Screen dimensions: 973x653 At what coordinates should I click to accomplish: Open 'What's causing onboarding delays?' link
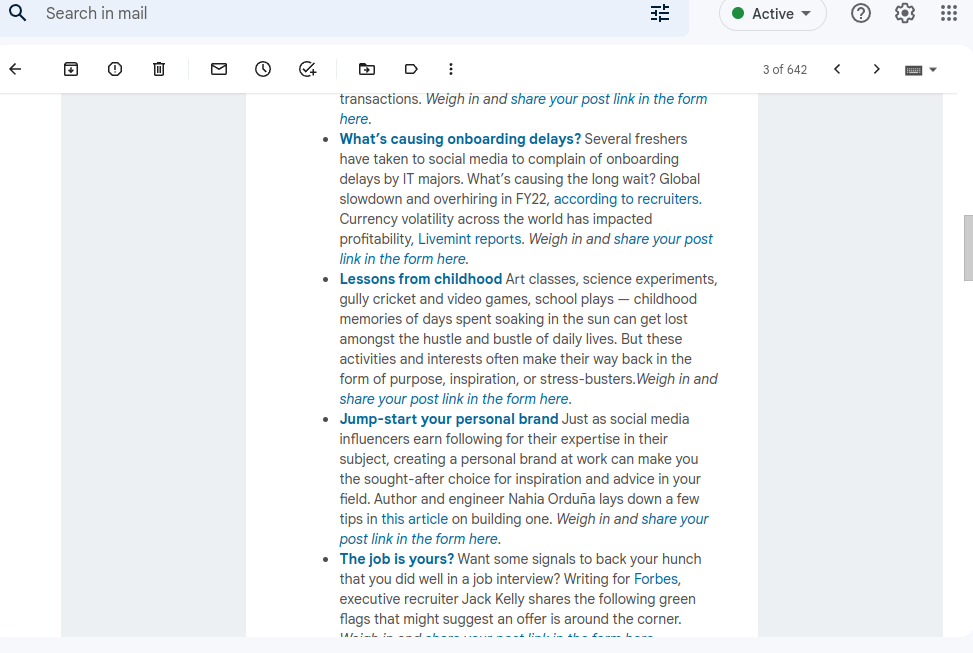pos(460,139)
